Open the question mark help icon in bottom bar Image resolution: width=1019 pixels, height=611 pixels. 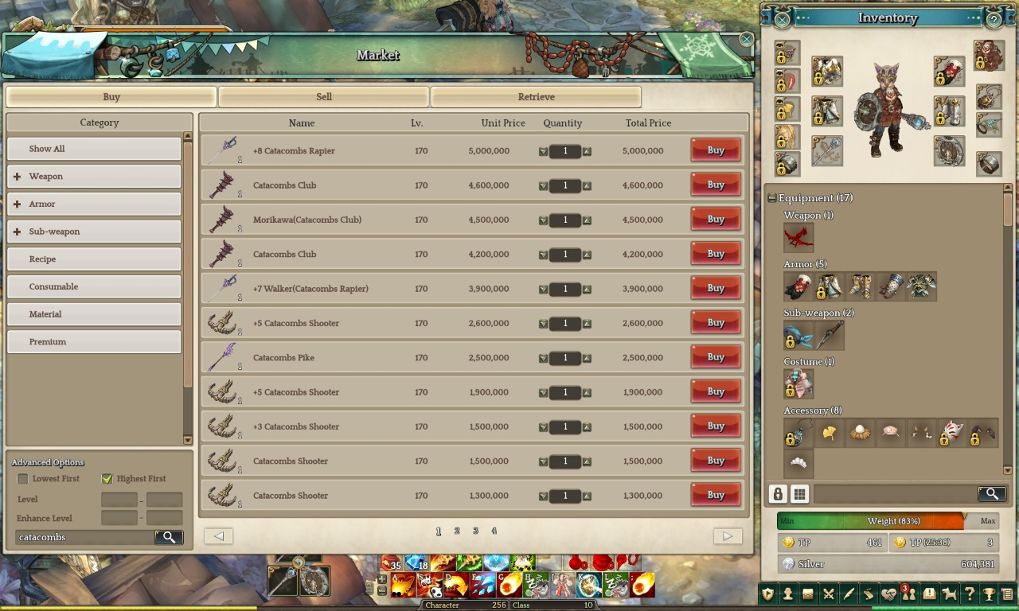(969, 593)
